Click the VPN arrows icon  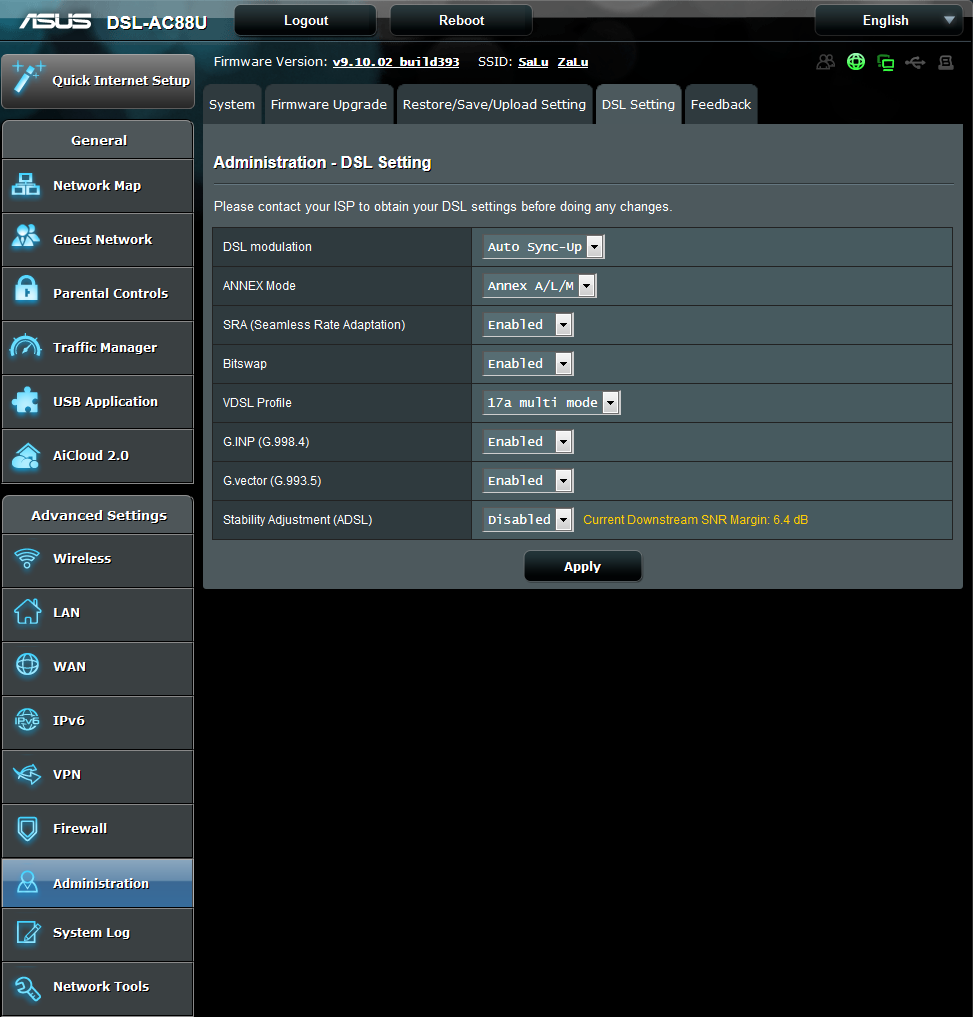pyautogui.click(x=27, y=774)
